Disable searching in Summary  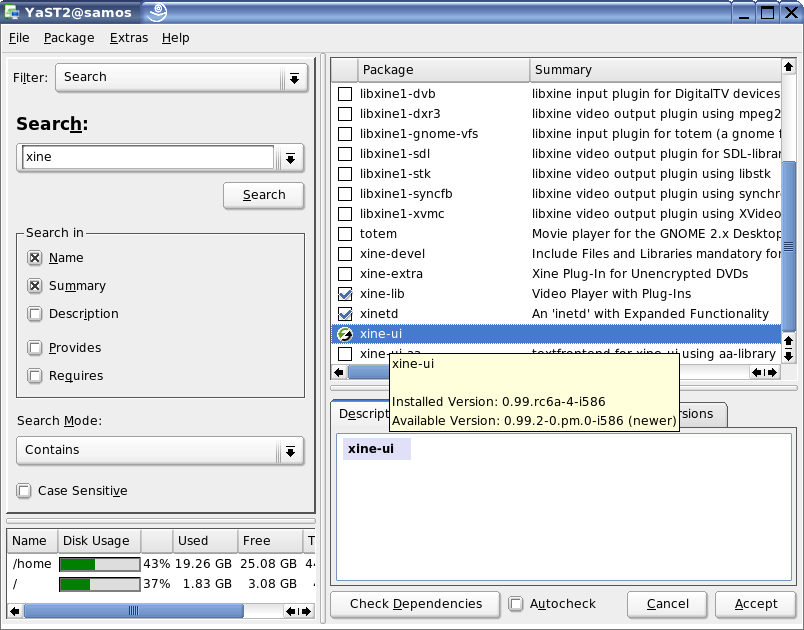pos(35,286)
